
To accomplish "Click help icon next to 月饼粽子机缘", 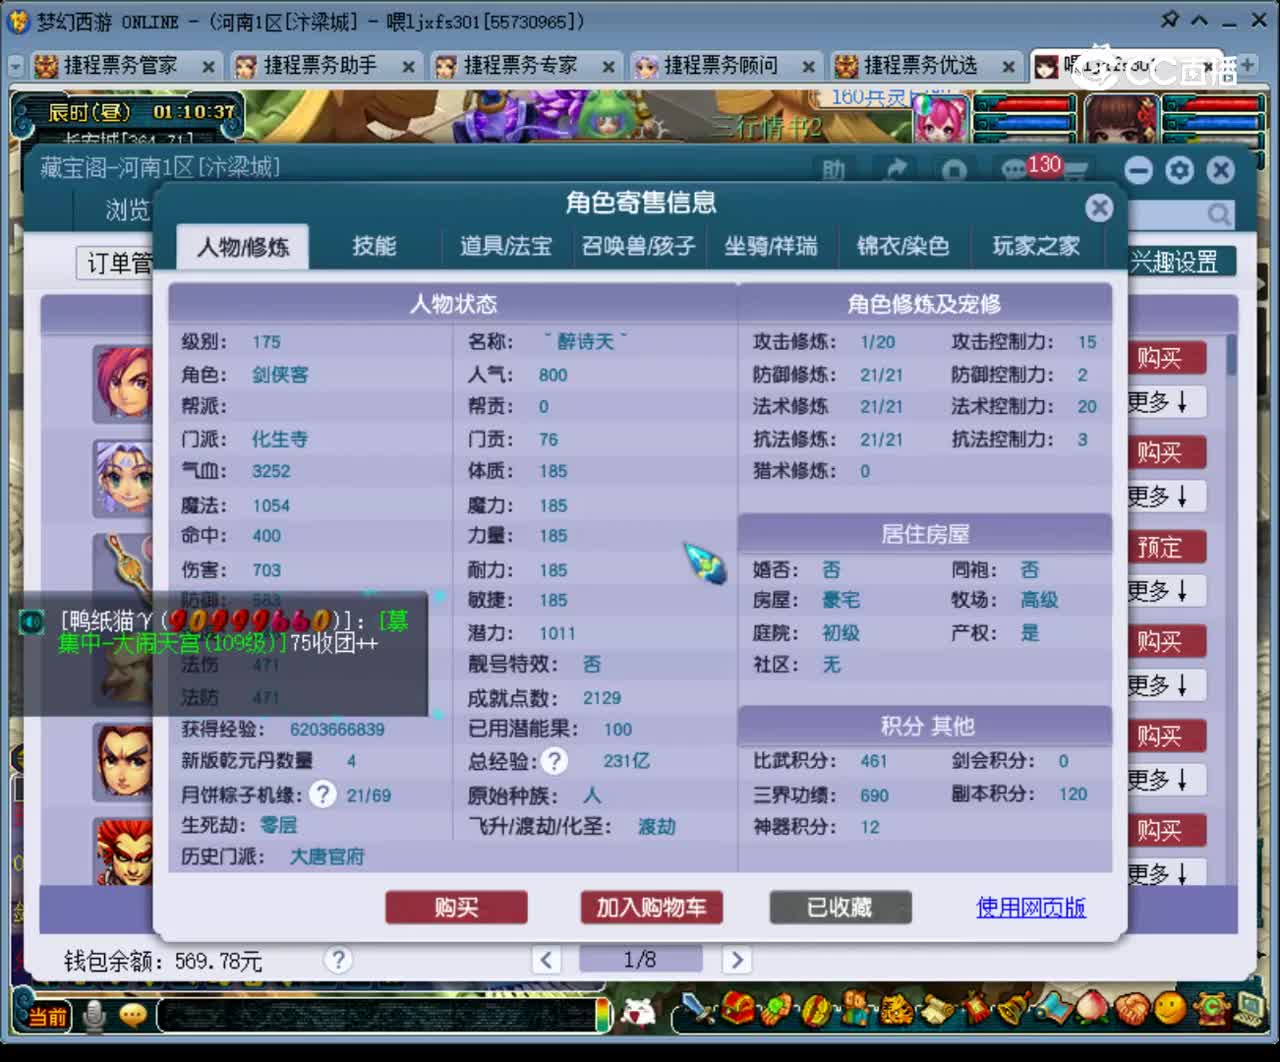I will coord(322,794).
